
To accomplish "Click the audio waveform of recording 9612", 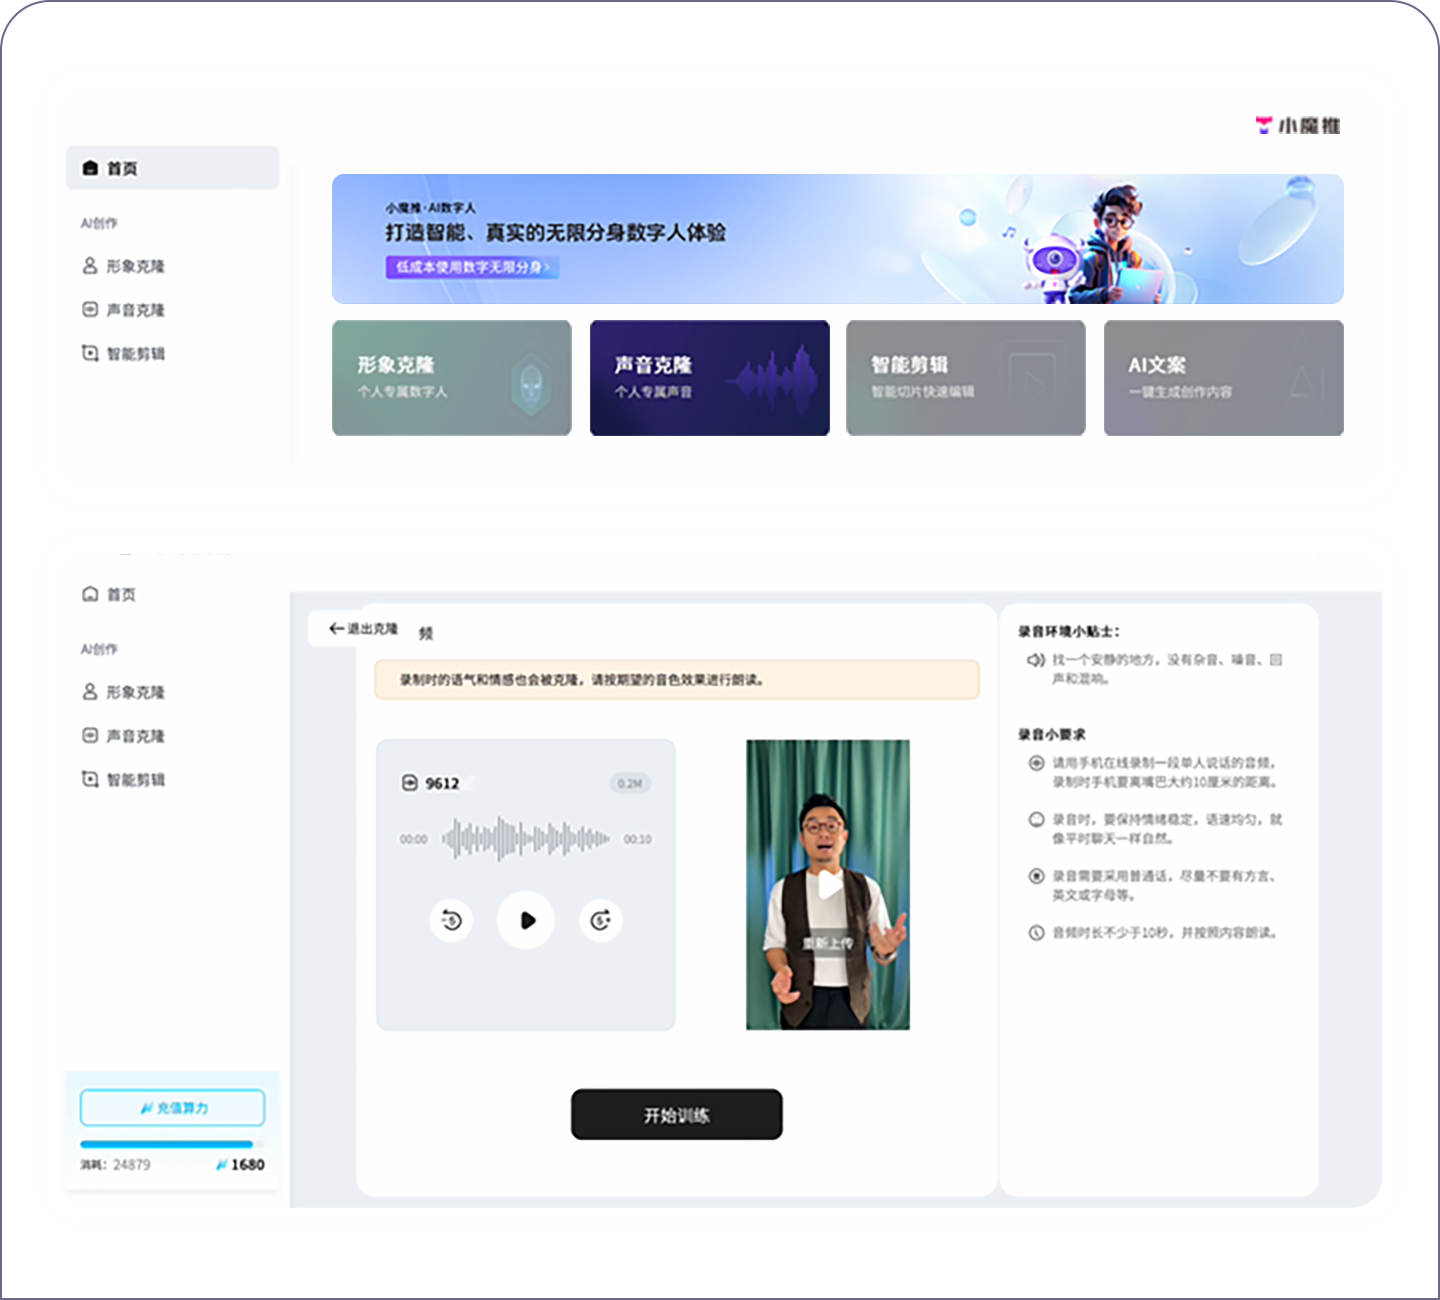I will click(525, 838).
